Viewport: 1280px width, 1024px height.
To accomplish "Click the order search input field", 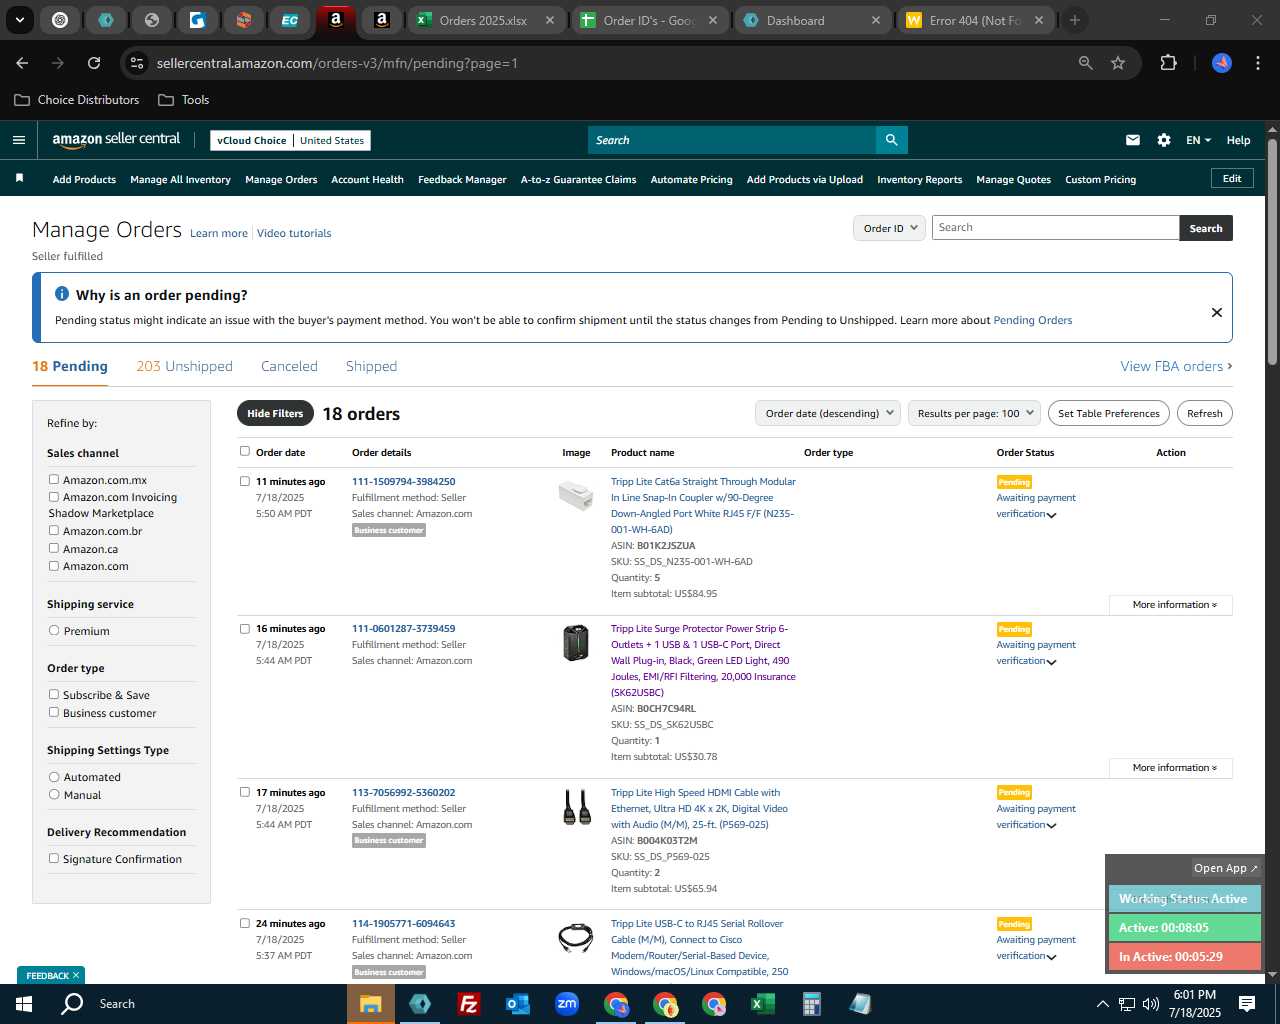I will 1055,228.
